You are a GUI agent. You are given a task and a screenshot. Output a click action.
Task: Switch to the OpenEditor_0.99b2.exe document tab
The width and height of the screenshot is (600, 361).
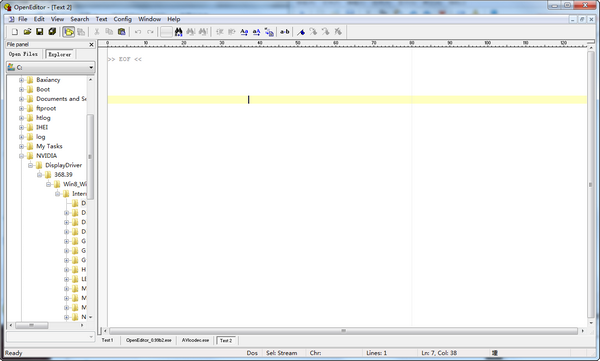149,340
